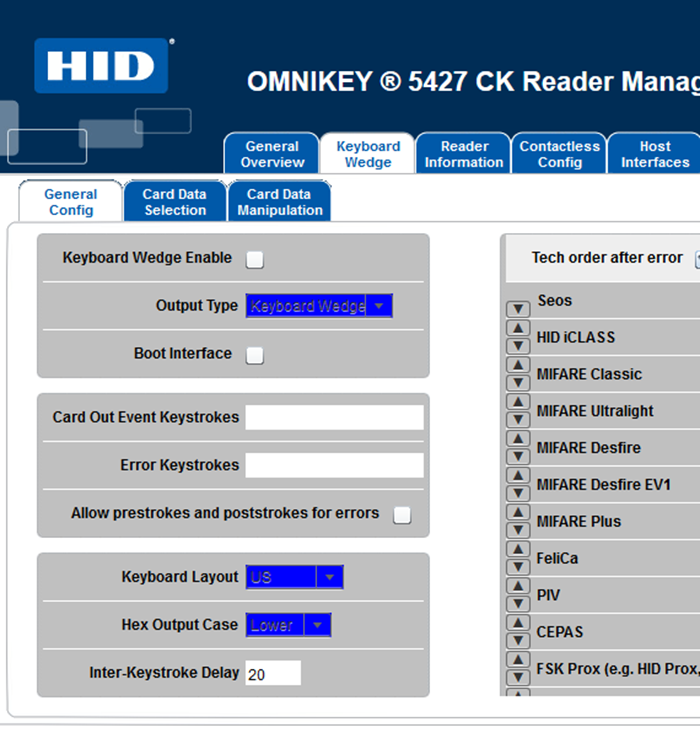Image resolution: width=700 pixels, height=733 pixels.
Task: Click the Error Keystrokes input field
Action: (x=334, y=465)
